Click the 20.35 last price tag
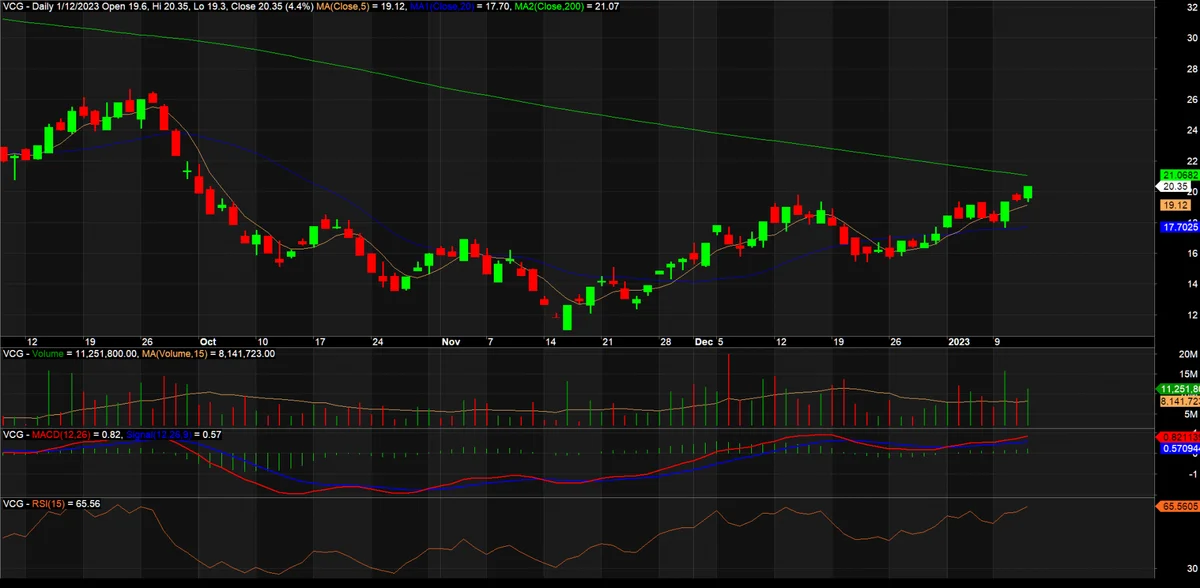The image size is (1200, 588). [x=1174, y=187]
